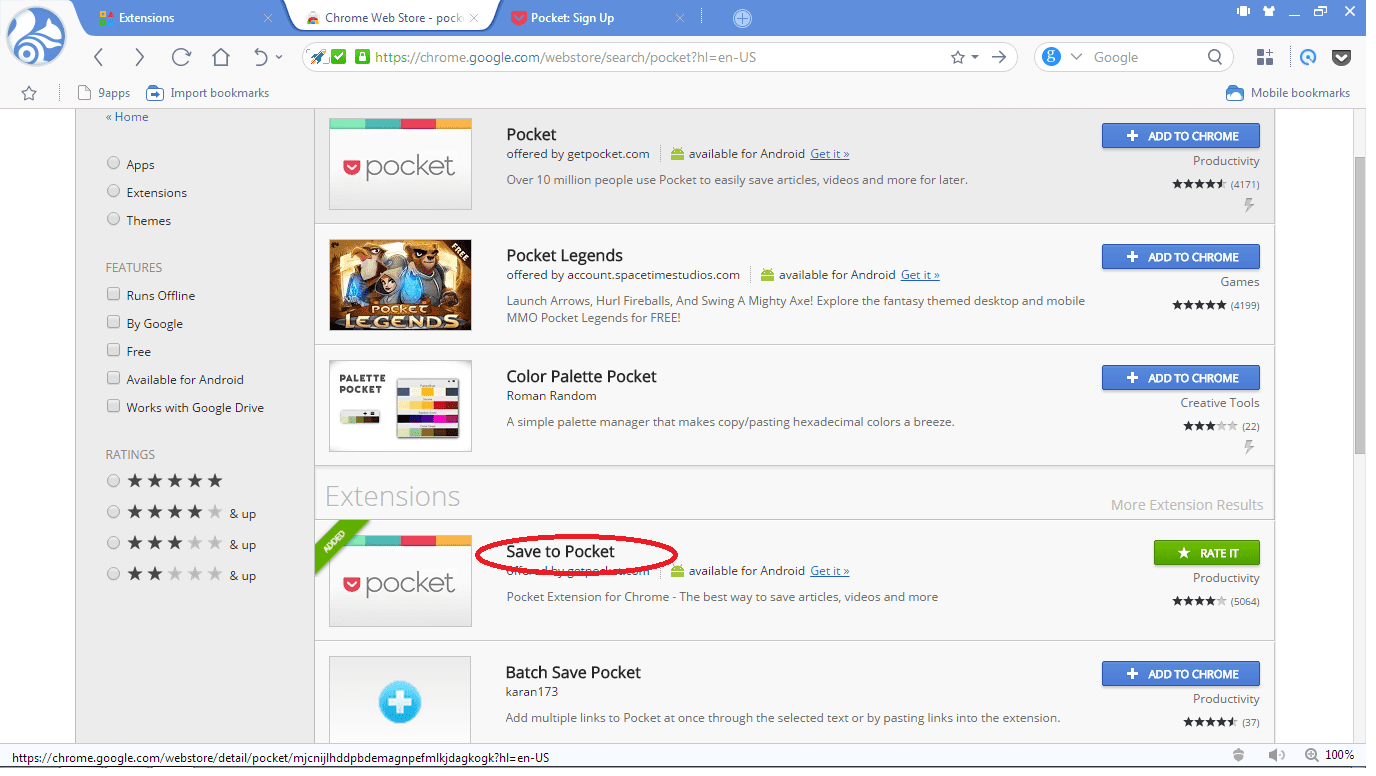Screen dimensions: 1376x776
Task: Add Color Palette Pocket to Chrome
Action: (1181, 378)
